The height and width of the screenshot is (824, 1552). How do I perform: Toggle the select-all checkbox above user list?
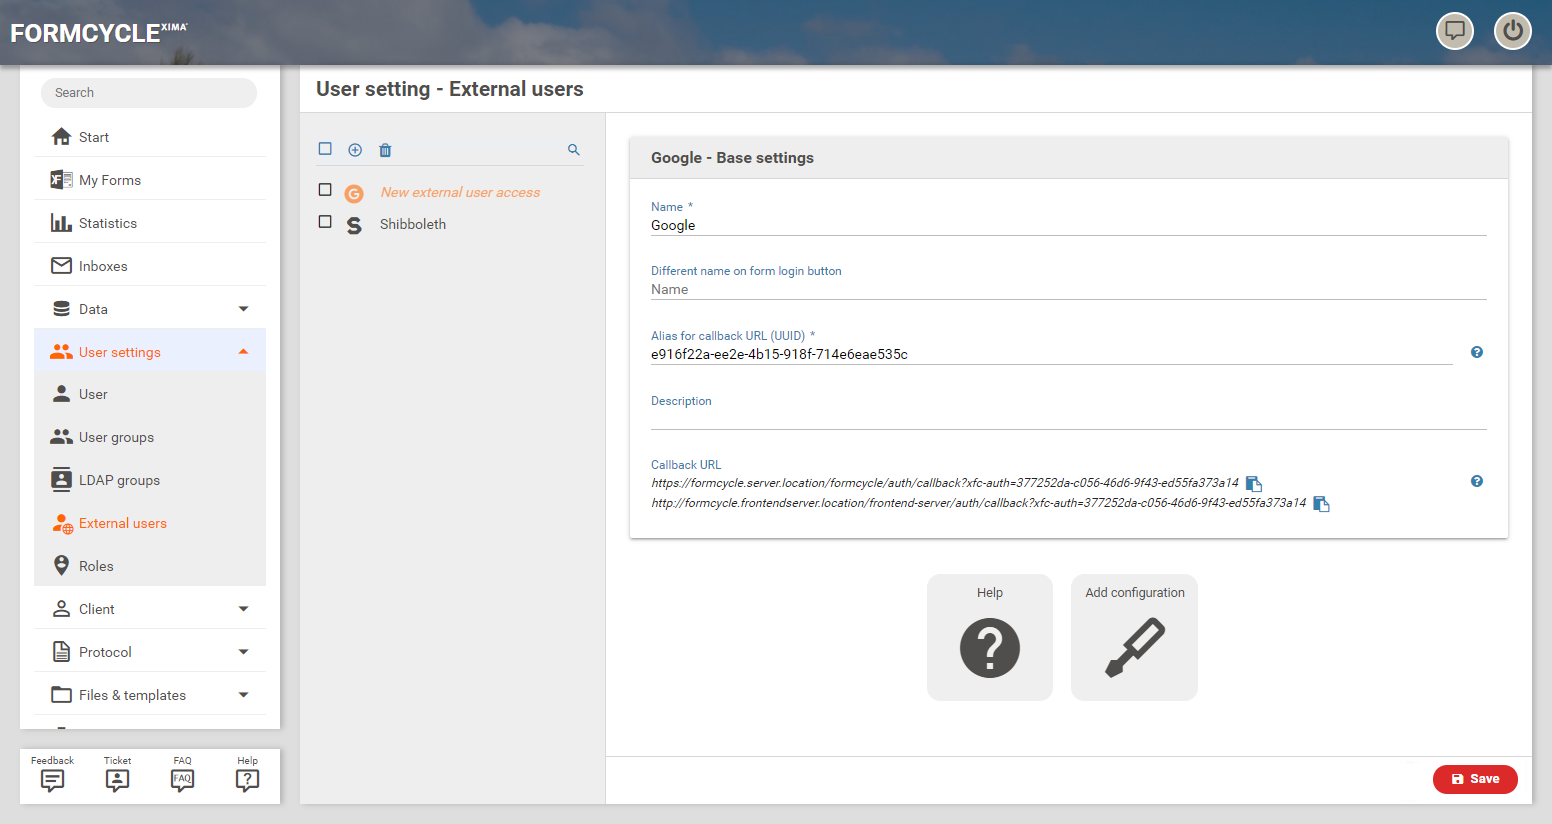pos(325,149)
